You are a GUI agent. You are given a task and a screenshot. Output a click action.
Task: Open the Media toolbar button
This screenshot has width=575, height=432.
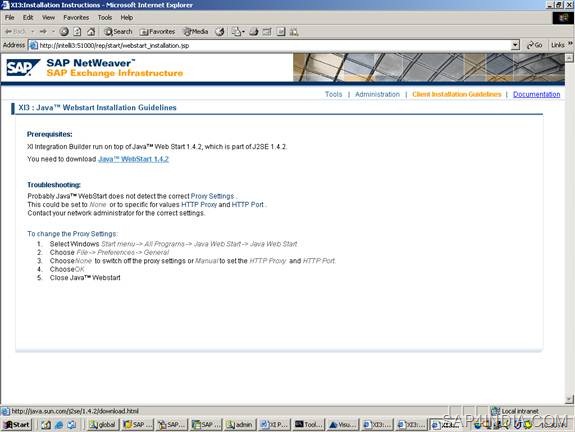pos(196,32)
